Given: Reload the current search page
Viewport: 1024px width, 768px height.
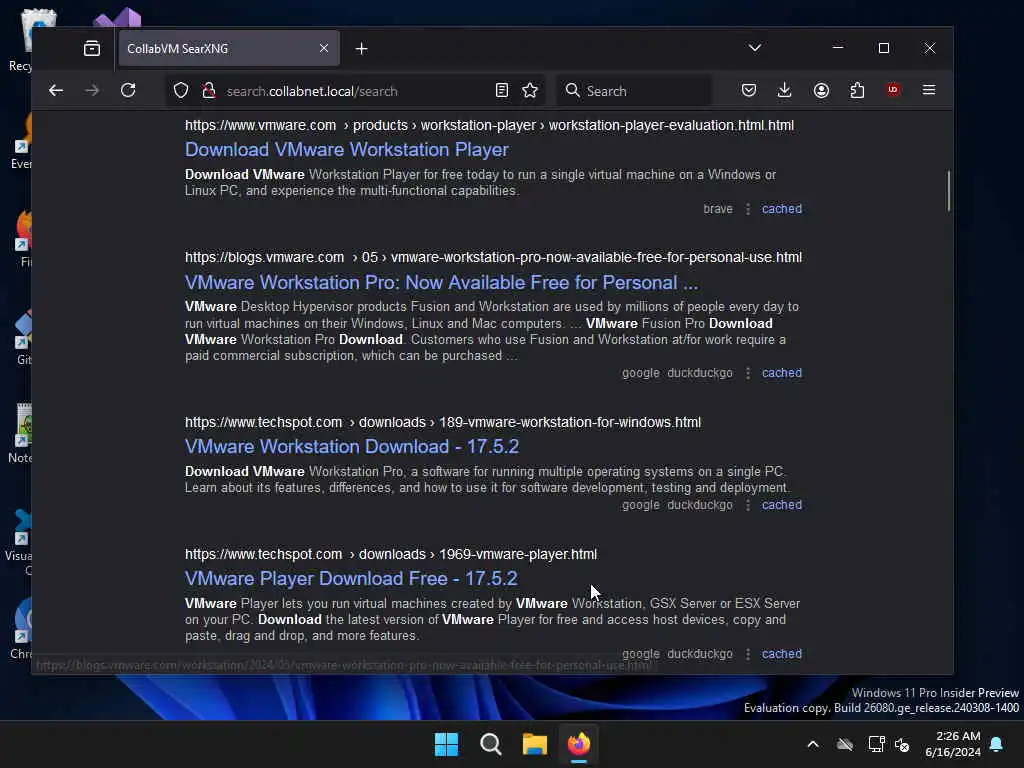Looking at the screenshot, I should point(128,91).
